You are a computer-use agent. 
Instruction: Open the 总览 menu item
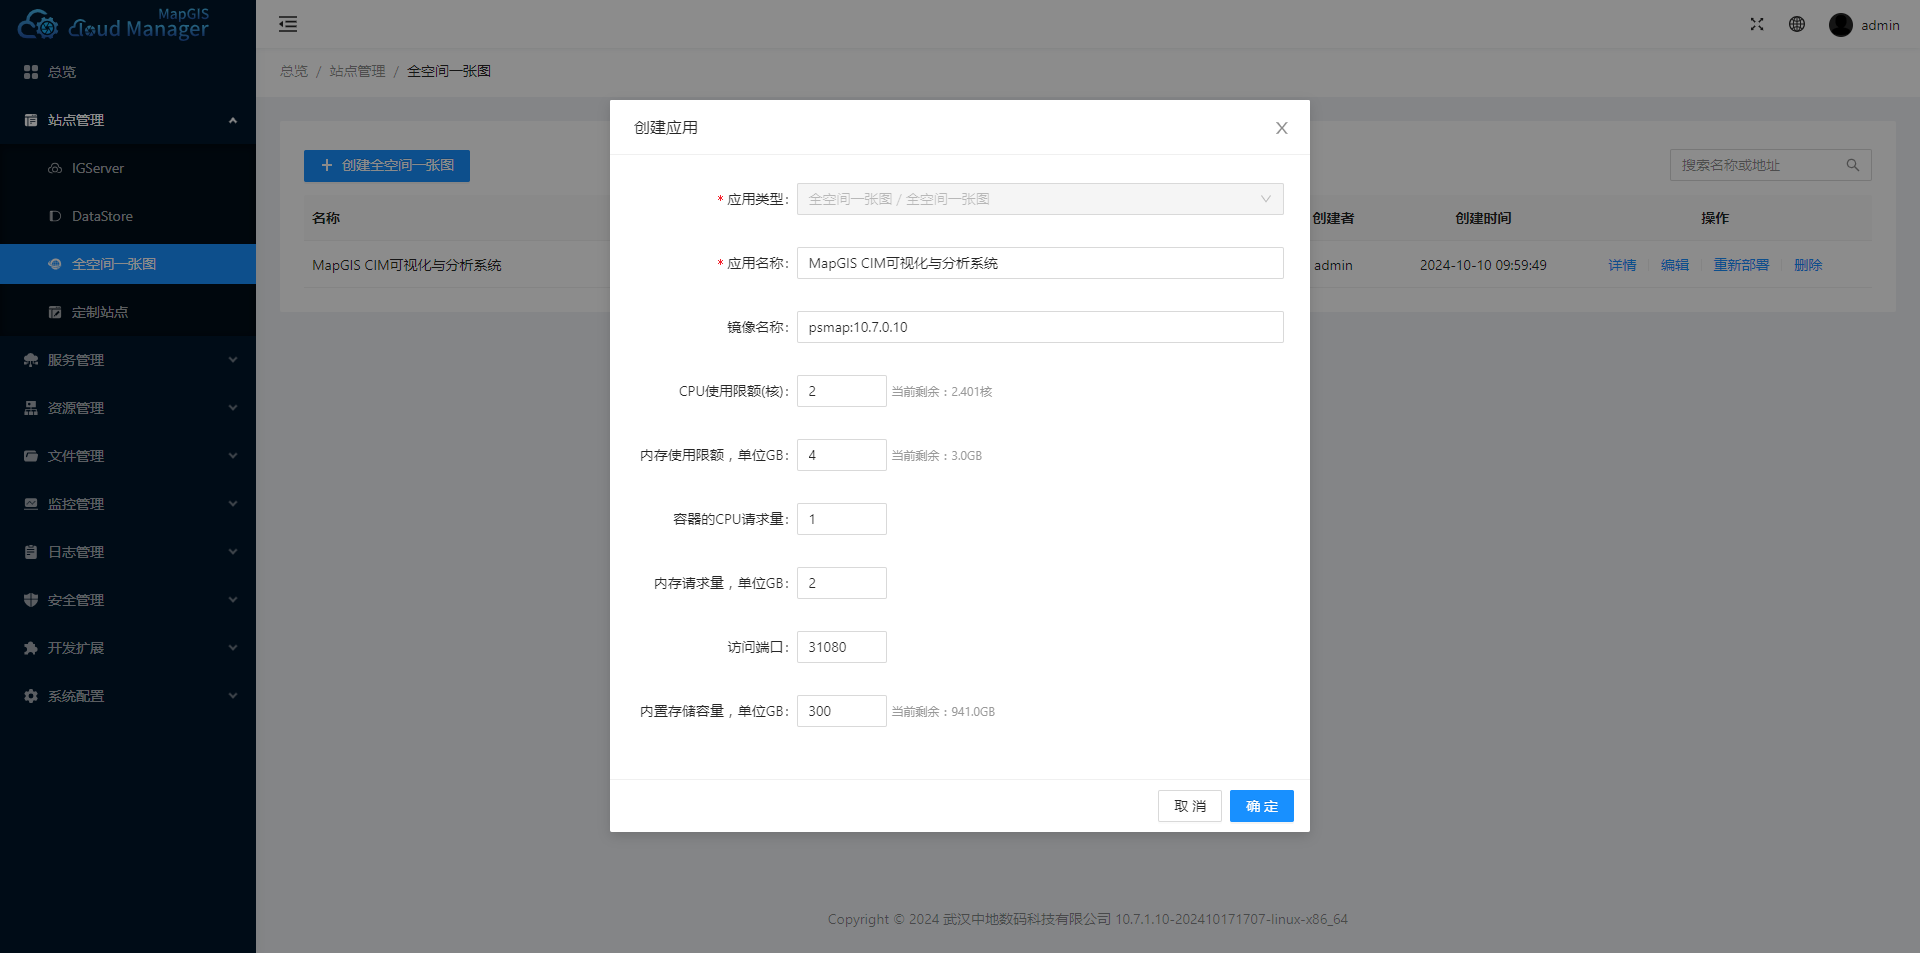pyautogui.click(x=128, y=72)
